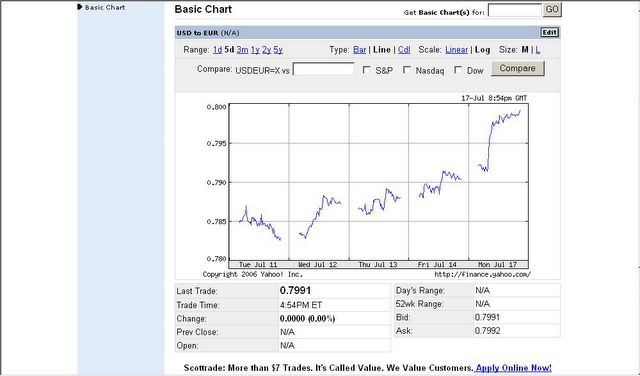The image size is (640, 376).
Task: Focus the Get Basic Chart symbol field
Action: [515, 10]
